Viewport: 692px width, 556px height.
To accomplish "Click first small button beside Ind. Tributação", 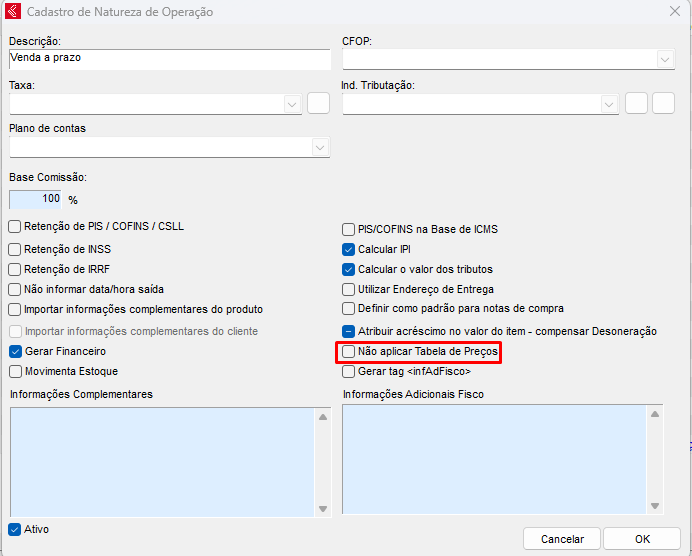I will point(636,103).
